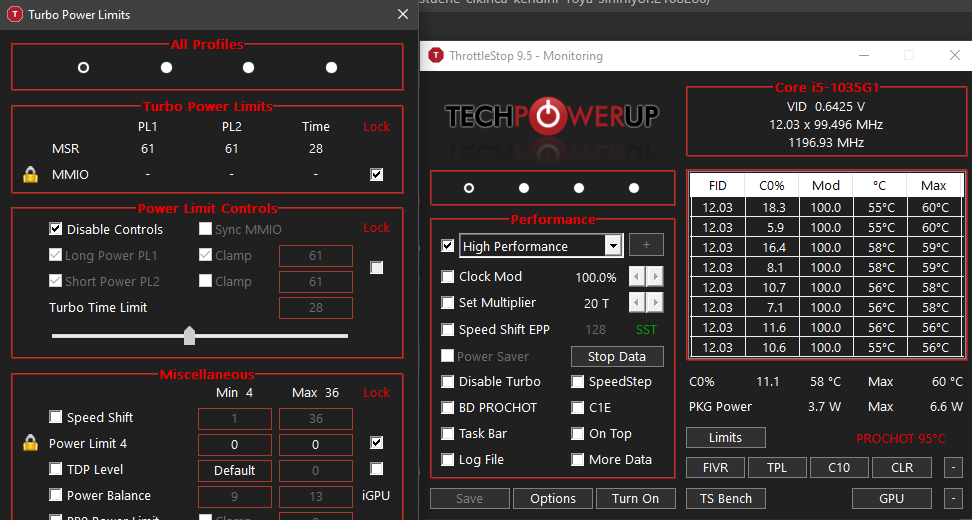The width and height of the screenshot is (972, 520).
Task: Toggle the TDP Level lock checkbox
Action: (x=376, y=469)
